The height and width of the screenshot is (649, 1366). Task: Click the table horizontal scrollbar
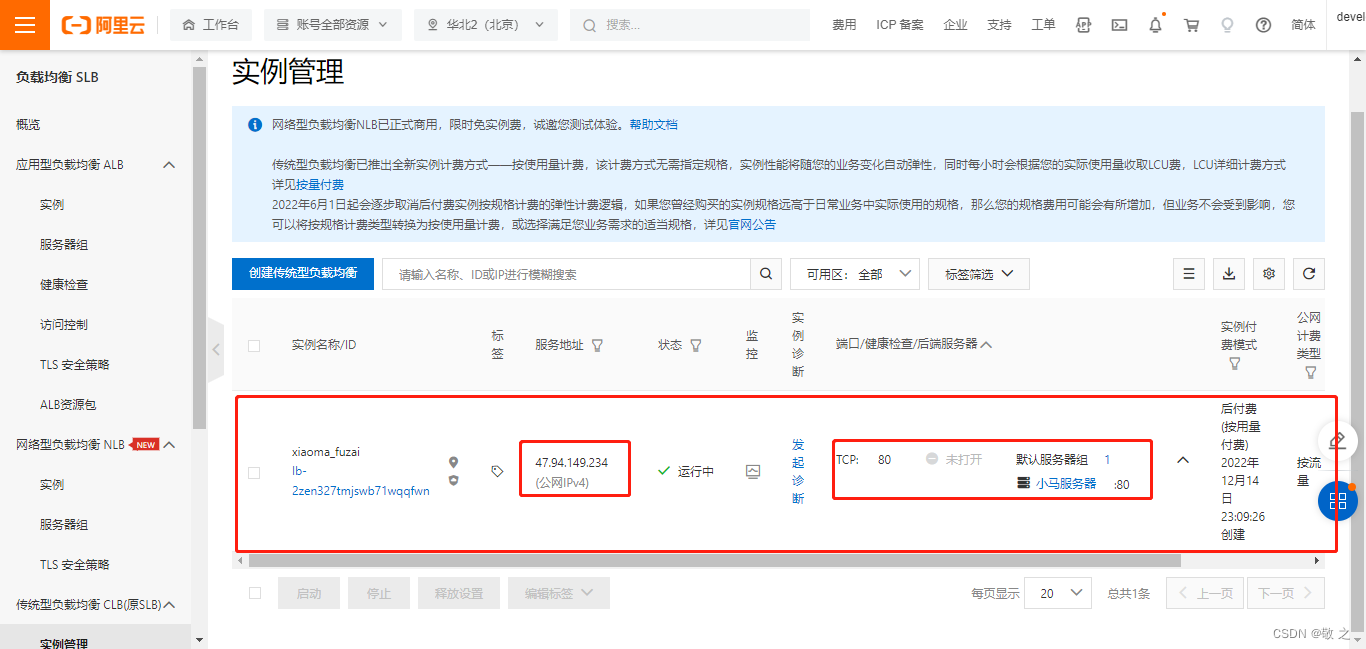coord(714,561)
